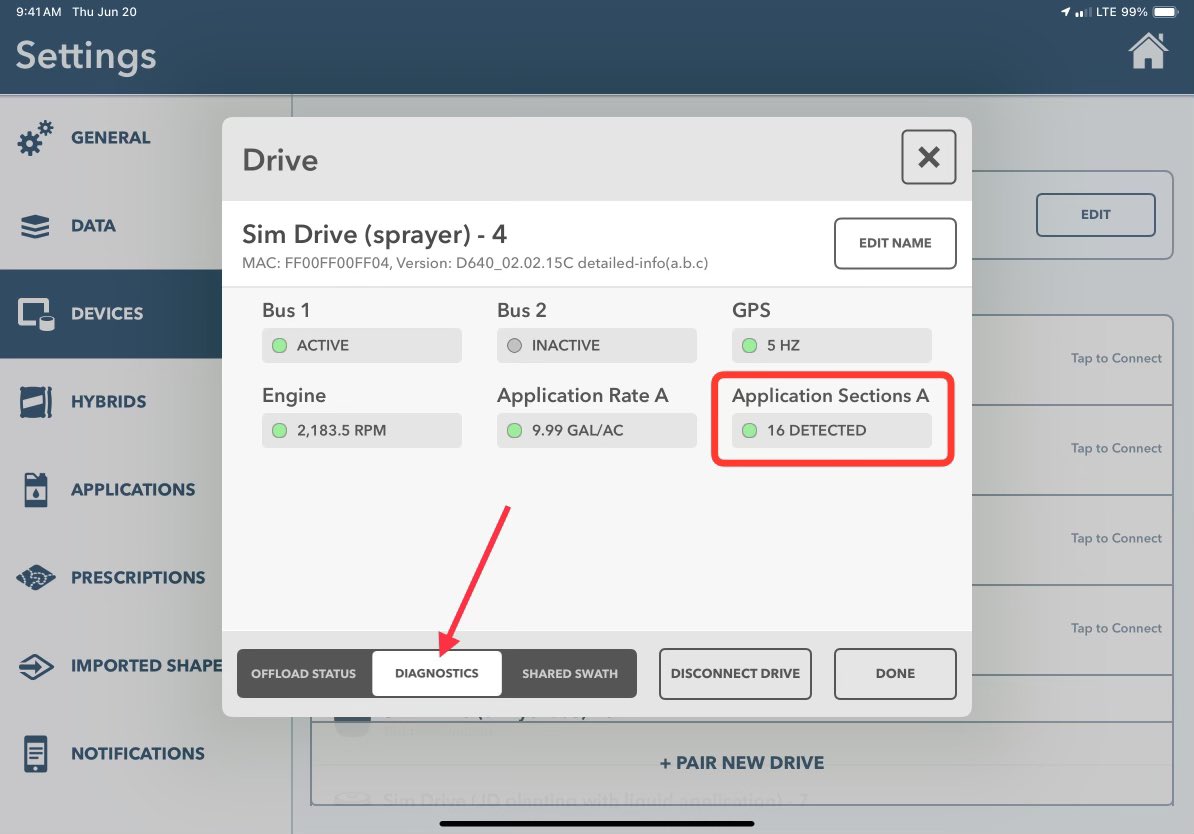Viewport: 1194px width, 834px height.
Task: Select Bus 1 Active status field
Action: (362, 346)
